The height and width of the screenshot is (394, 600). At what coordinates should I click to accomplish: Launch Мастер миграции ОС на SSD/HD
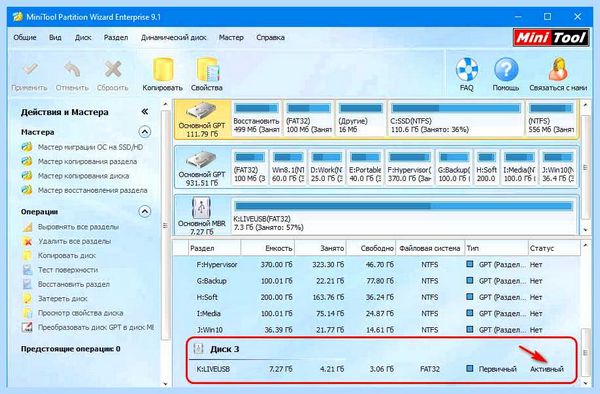(90, 147)
